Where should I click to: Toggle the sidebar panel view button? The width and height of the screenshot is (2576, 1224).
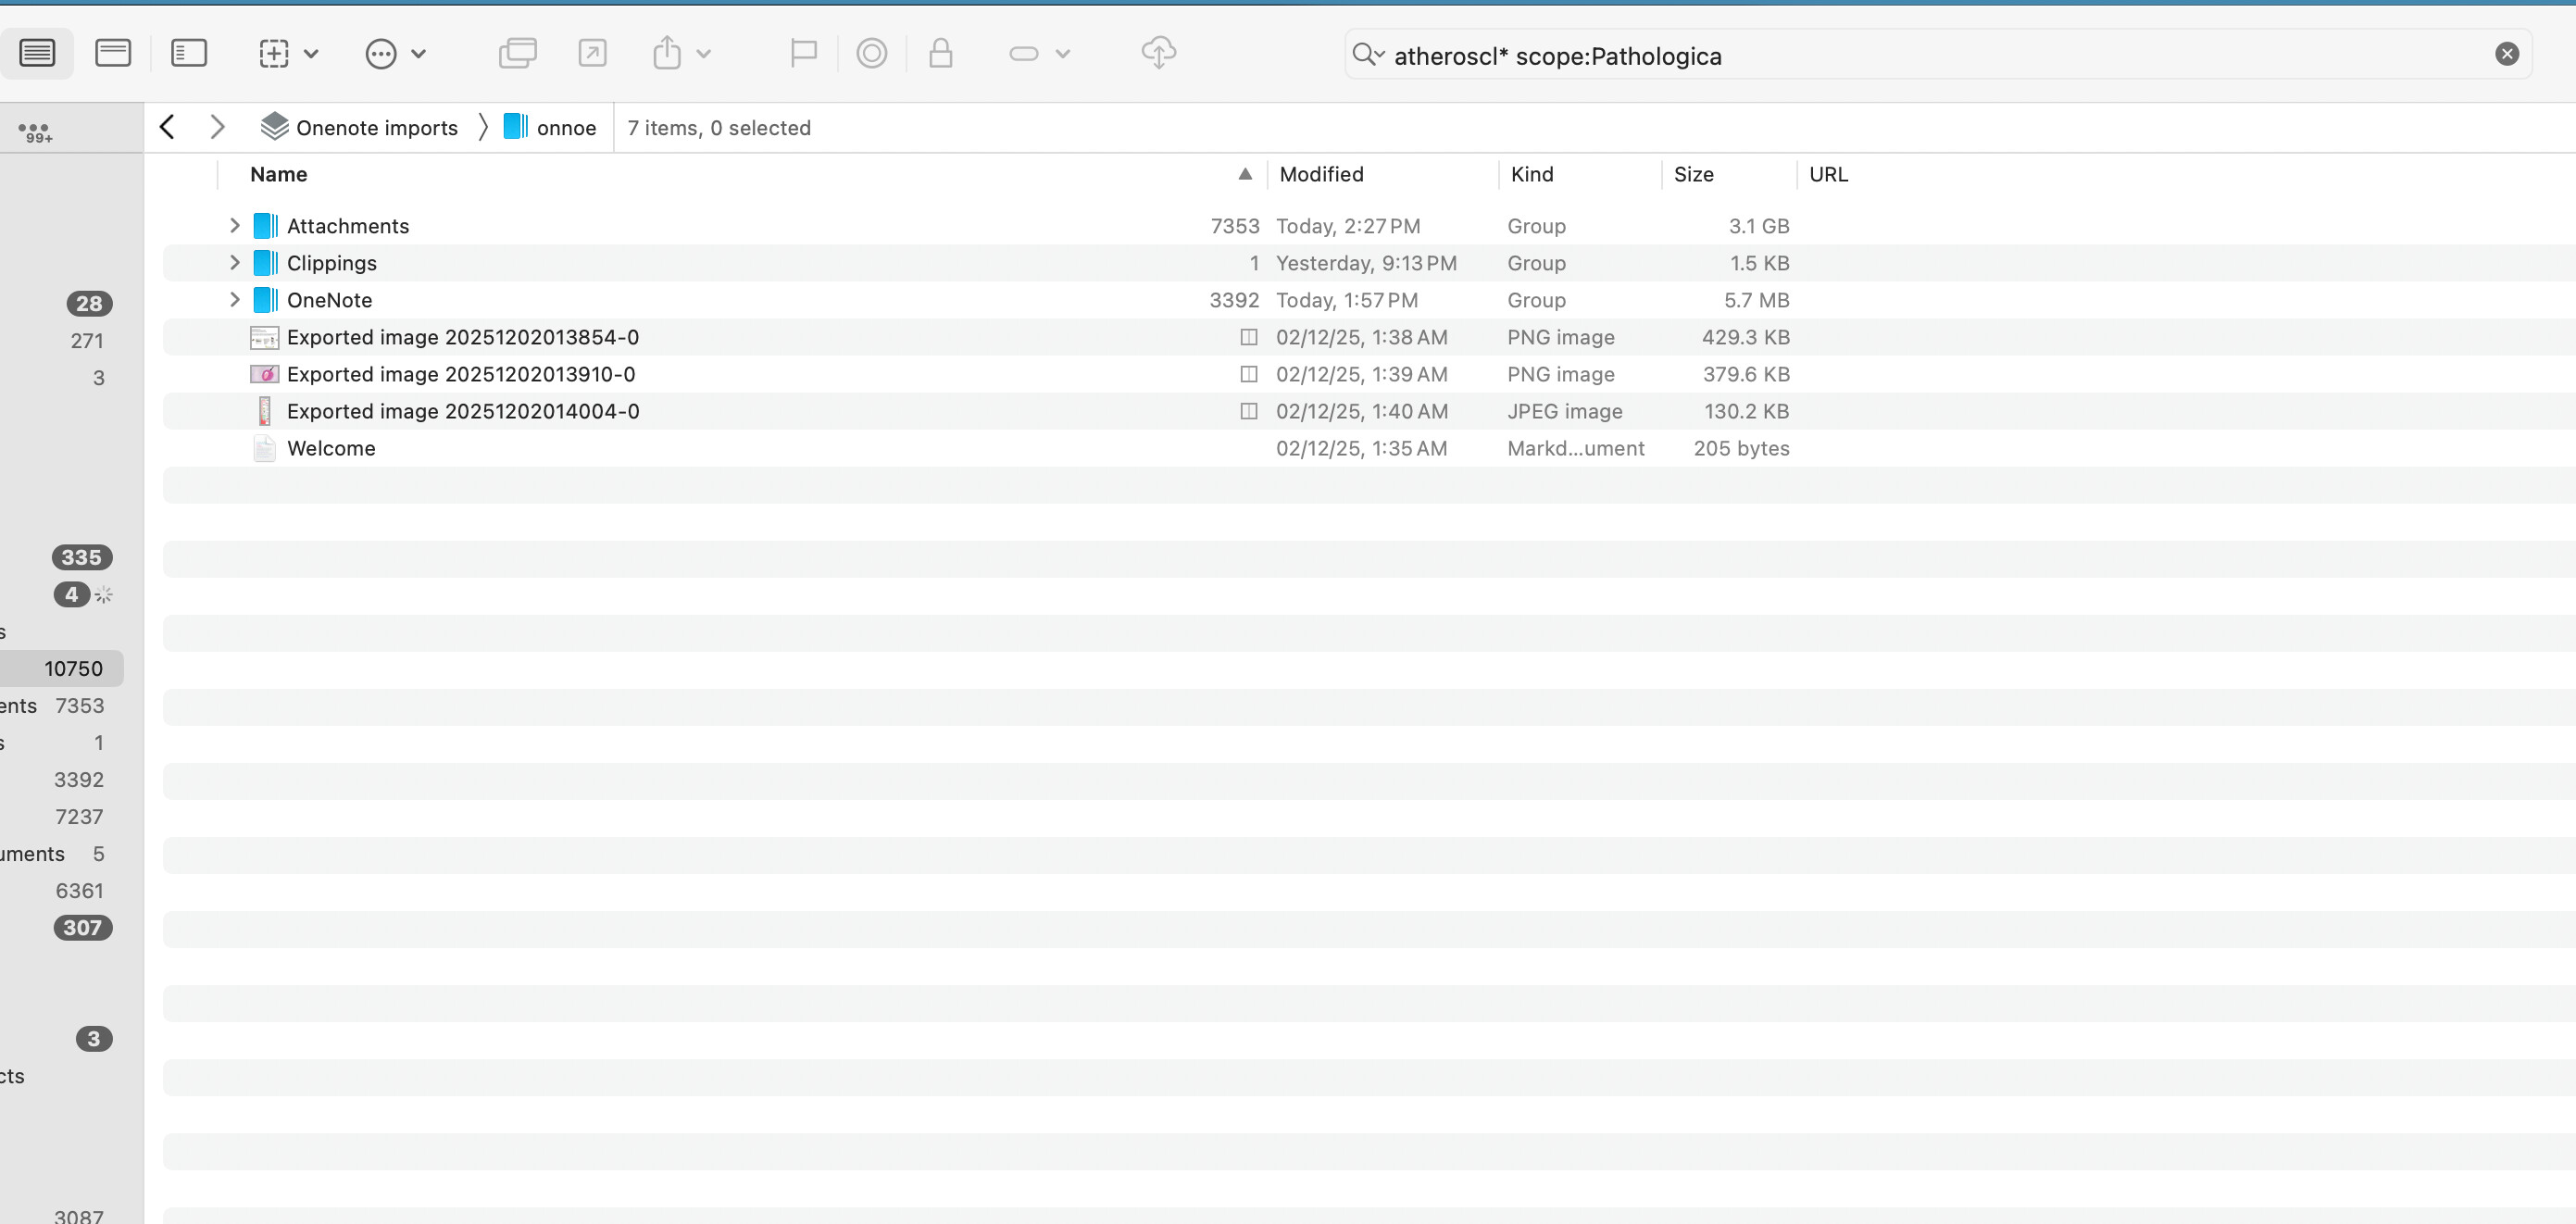pos(188,53)
